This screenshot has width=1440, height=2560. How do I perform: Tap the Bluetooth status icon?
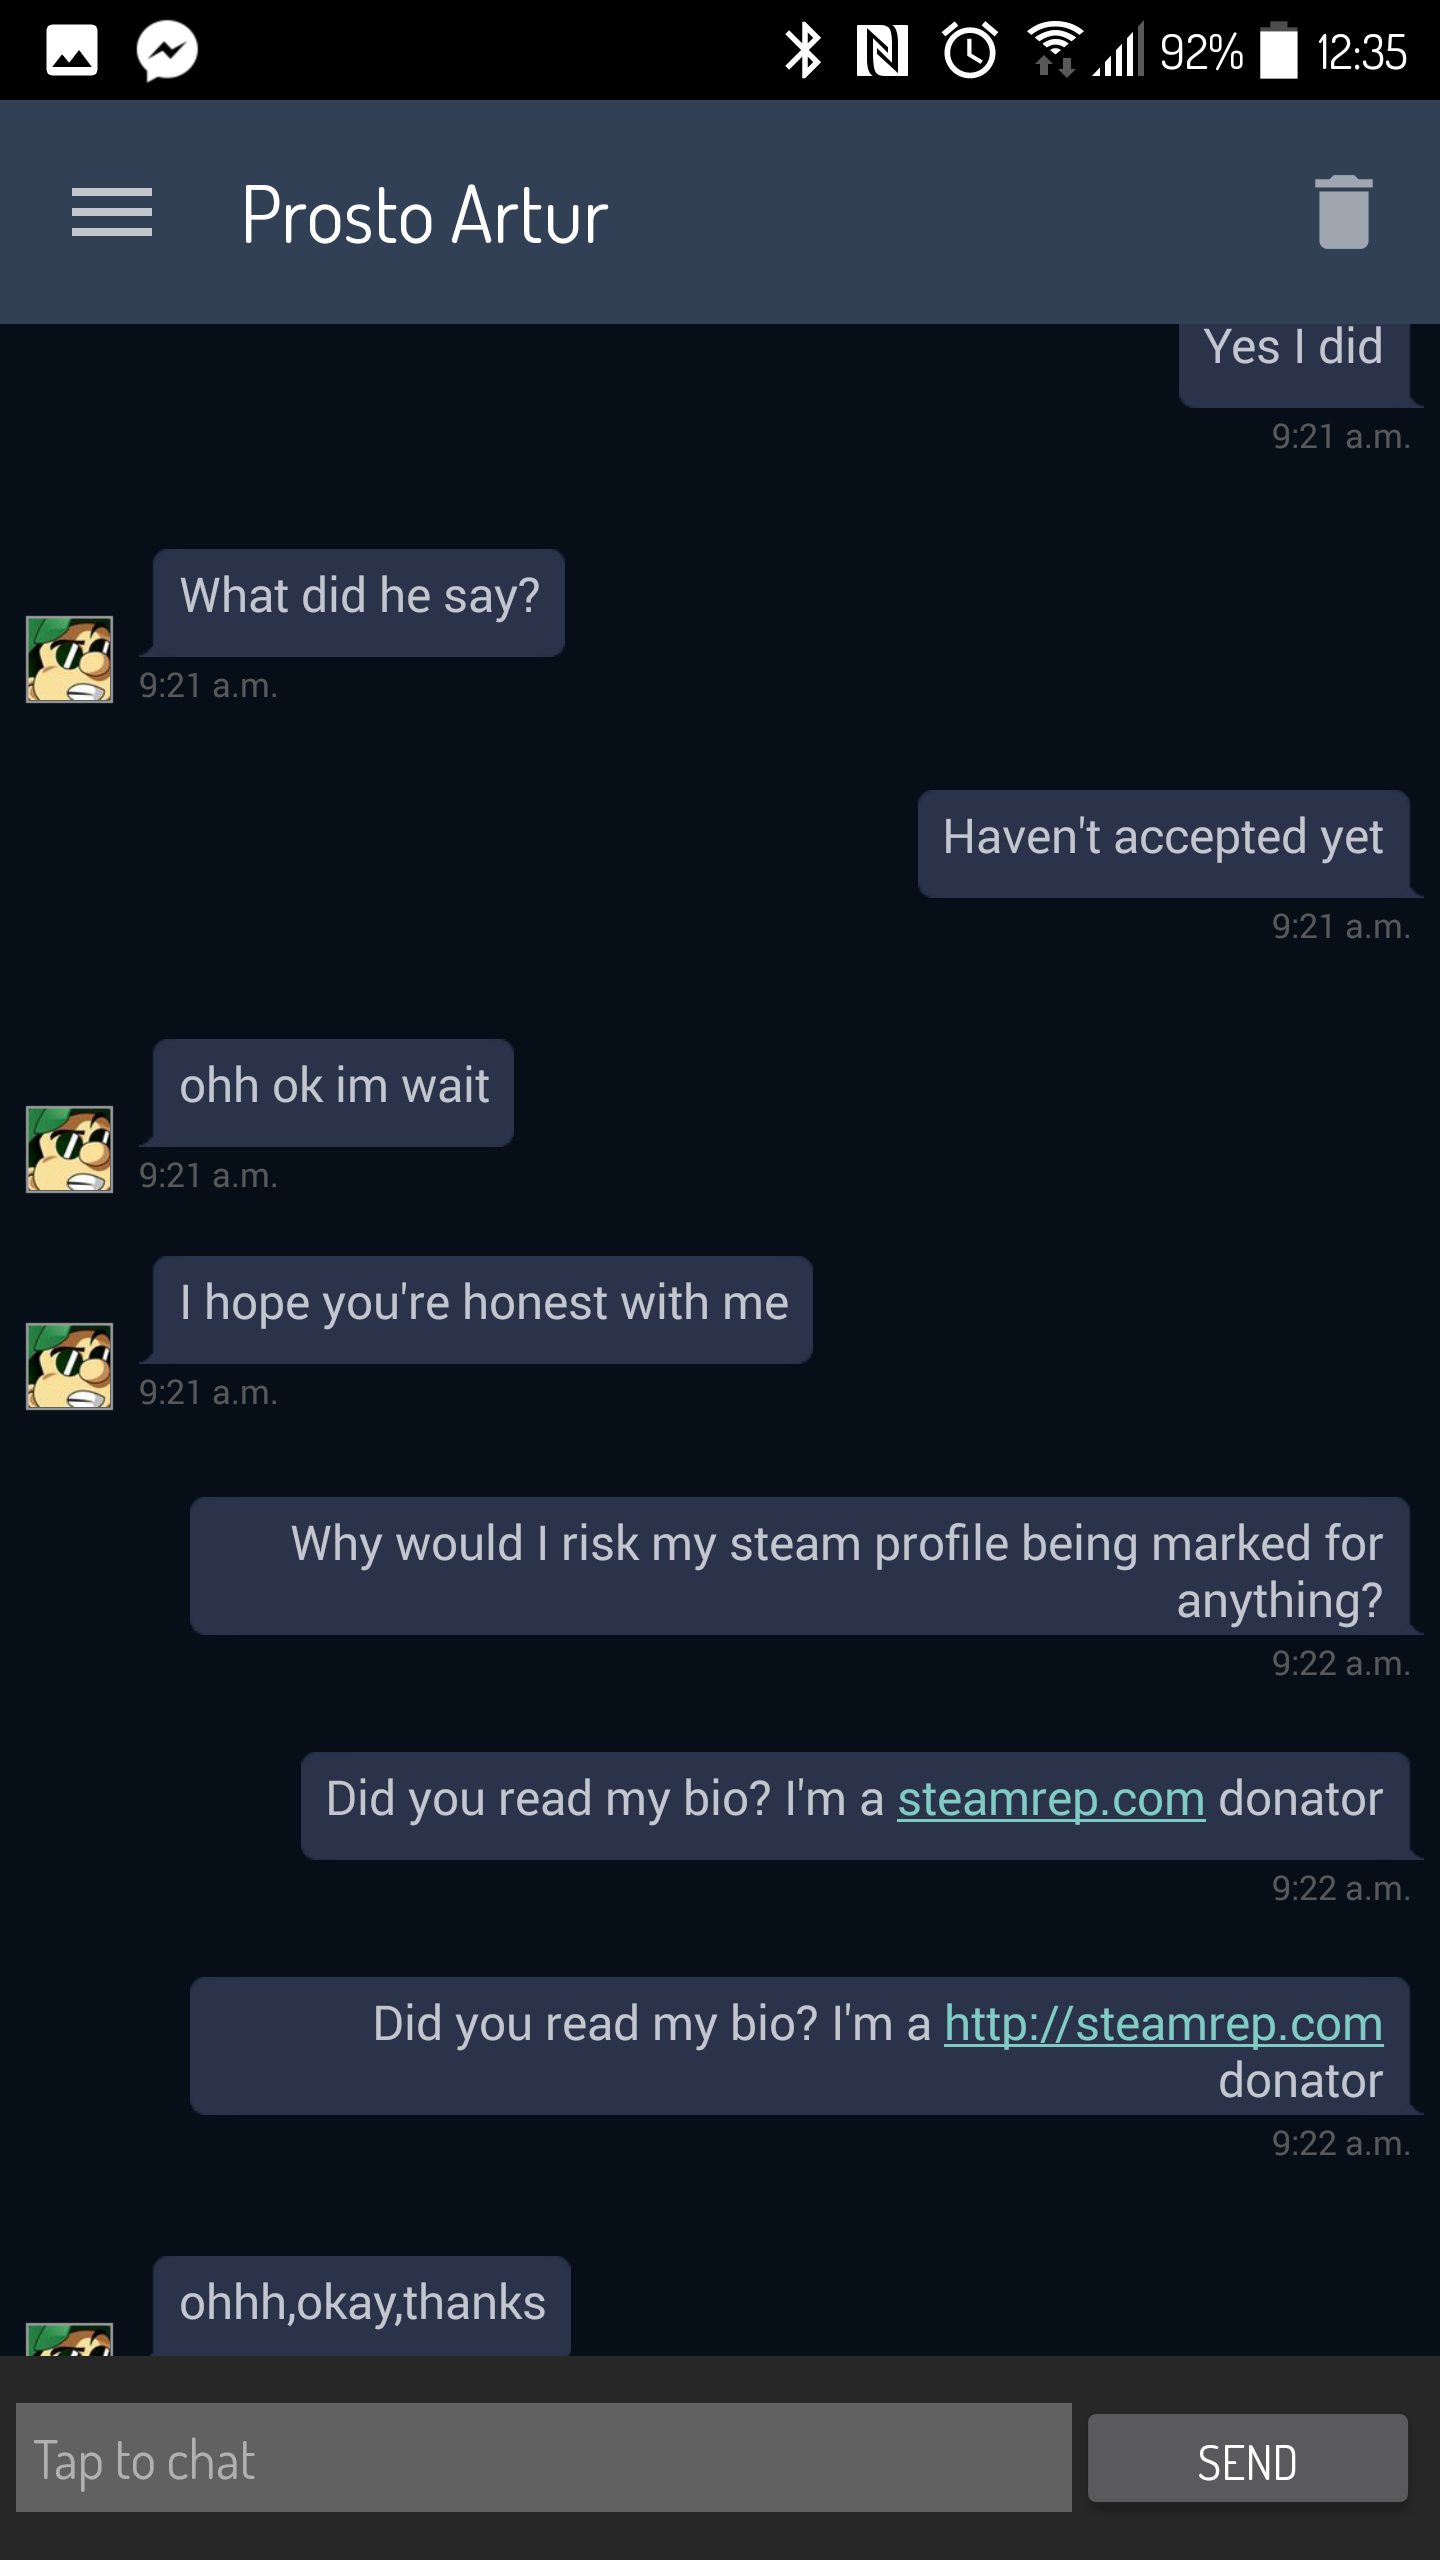[x=802, y=51]
